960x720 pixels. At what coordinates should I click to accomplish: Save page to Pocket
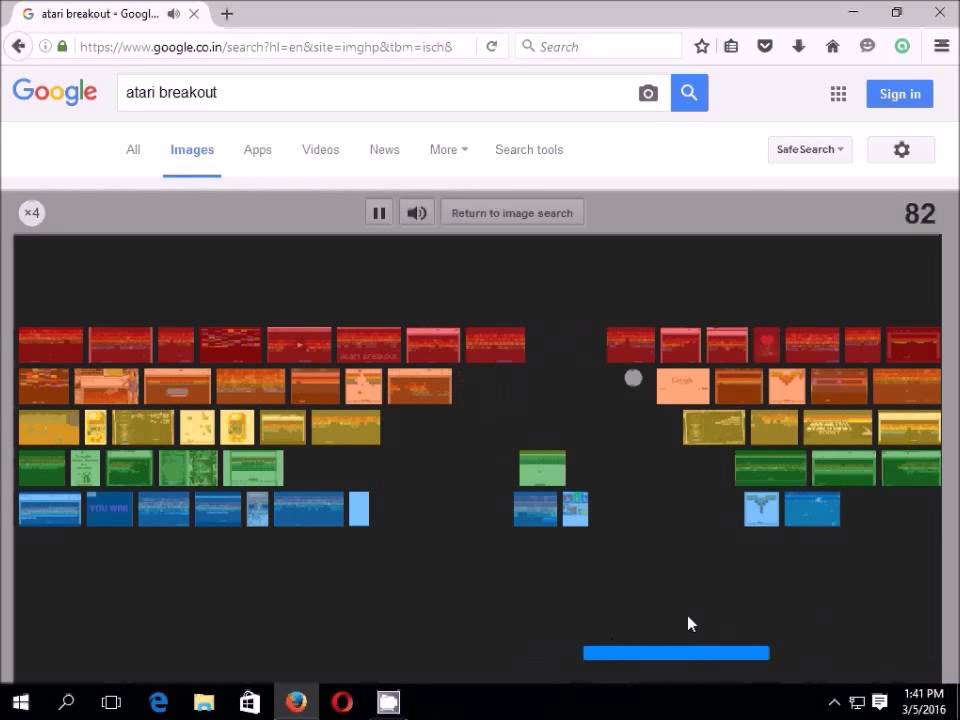[x=765, y=46]
